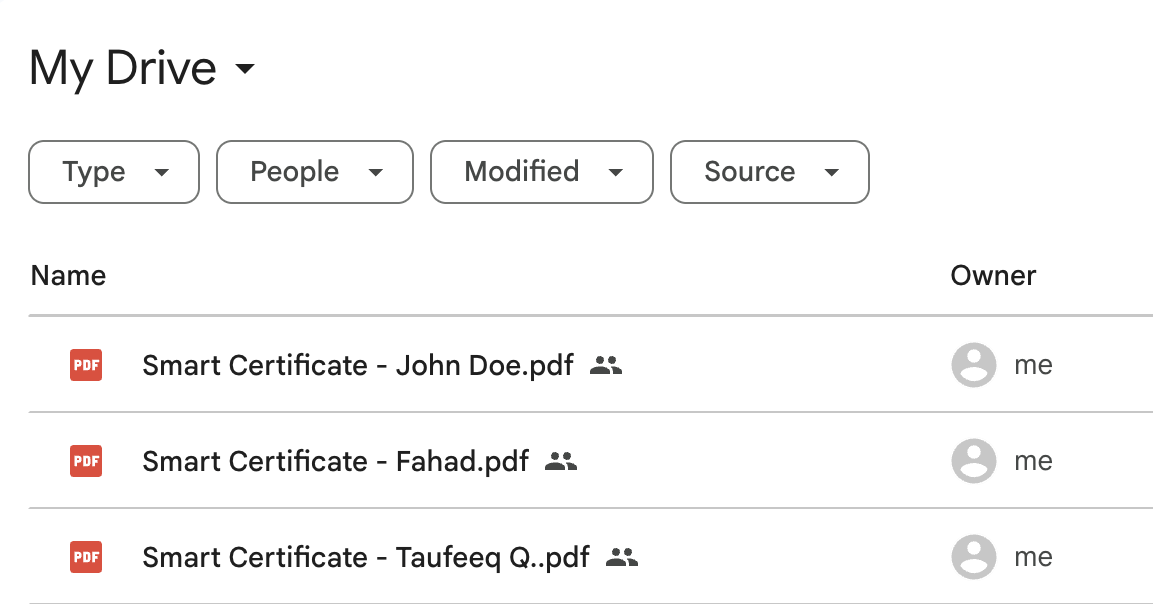Open Smart Certificate - Fahad.pdf
The image size is (1153, 604).
click(336, 461)
